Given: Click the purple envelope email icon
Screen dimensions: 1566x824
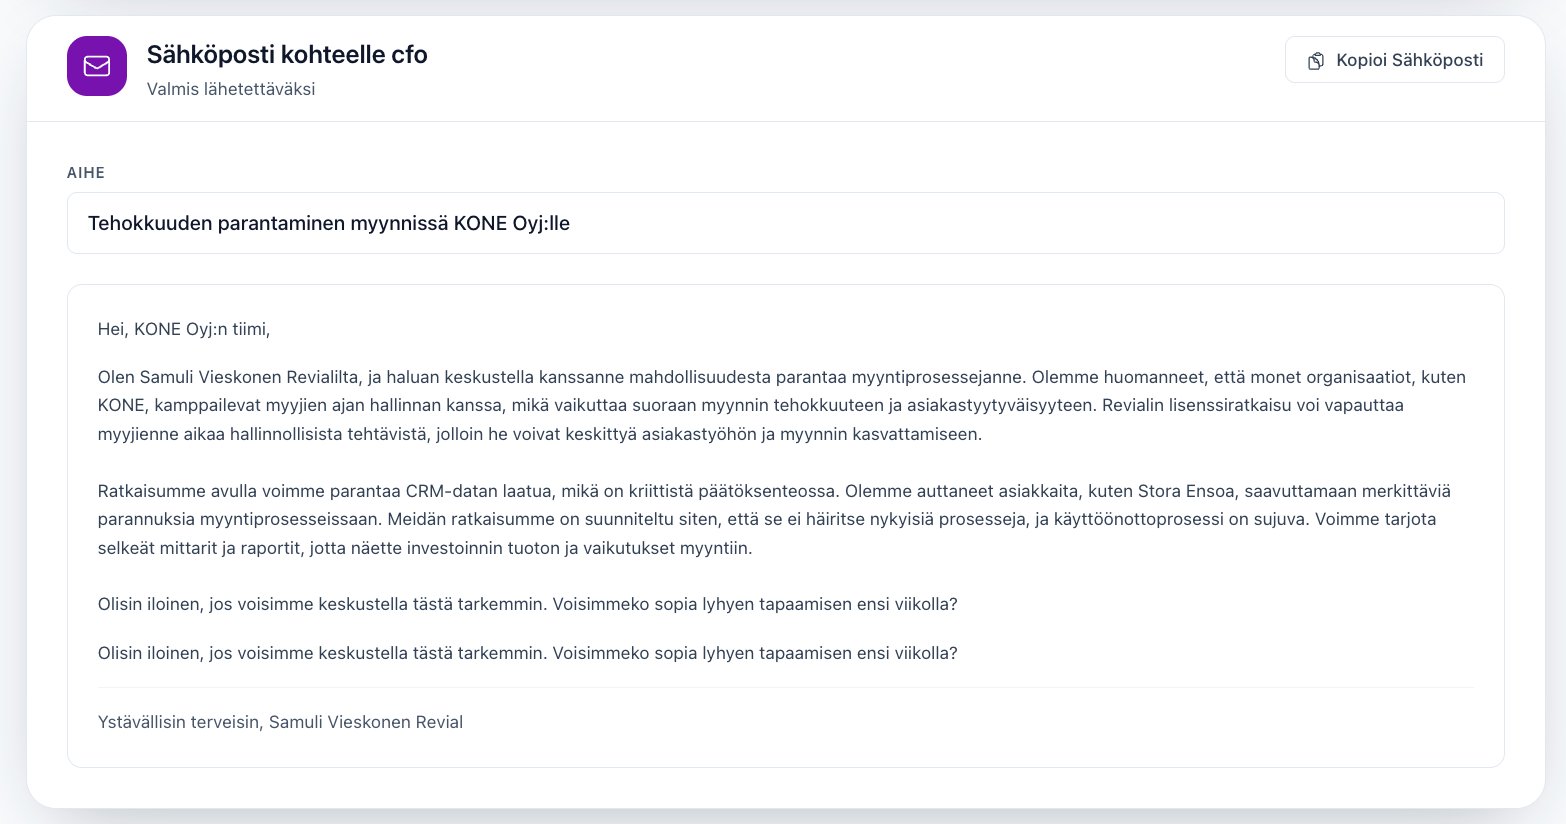Looking at the screenshot, I should point(97,66).
